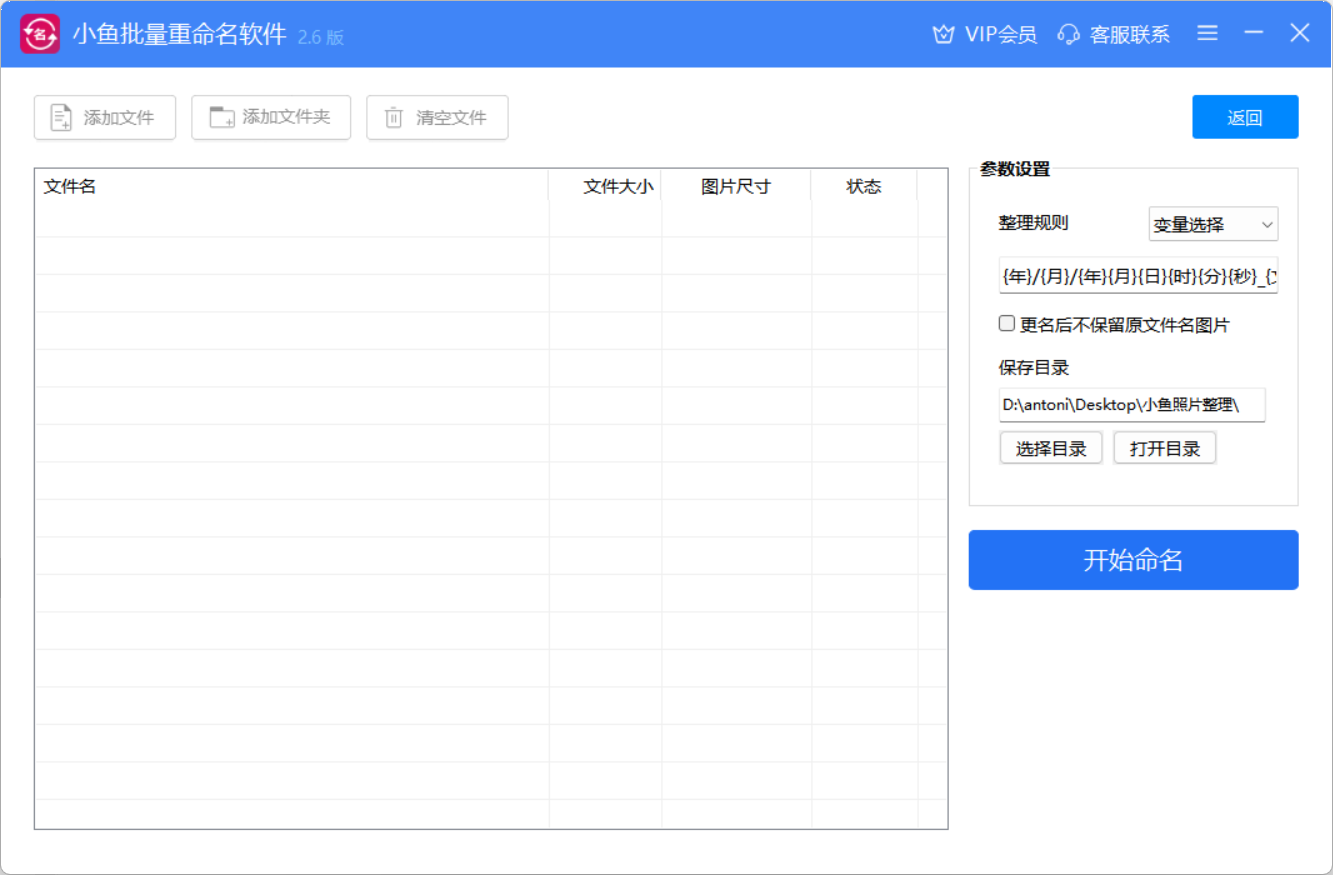Click the 图片尺寸 column header

(736, 186)
